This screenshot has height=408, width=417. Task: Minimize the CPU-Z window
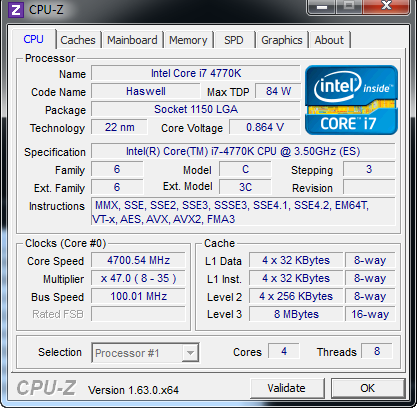pyautogui.click(x=322, y=7)
